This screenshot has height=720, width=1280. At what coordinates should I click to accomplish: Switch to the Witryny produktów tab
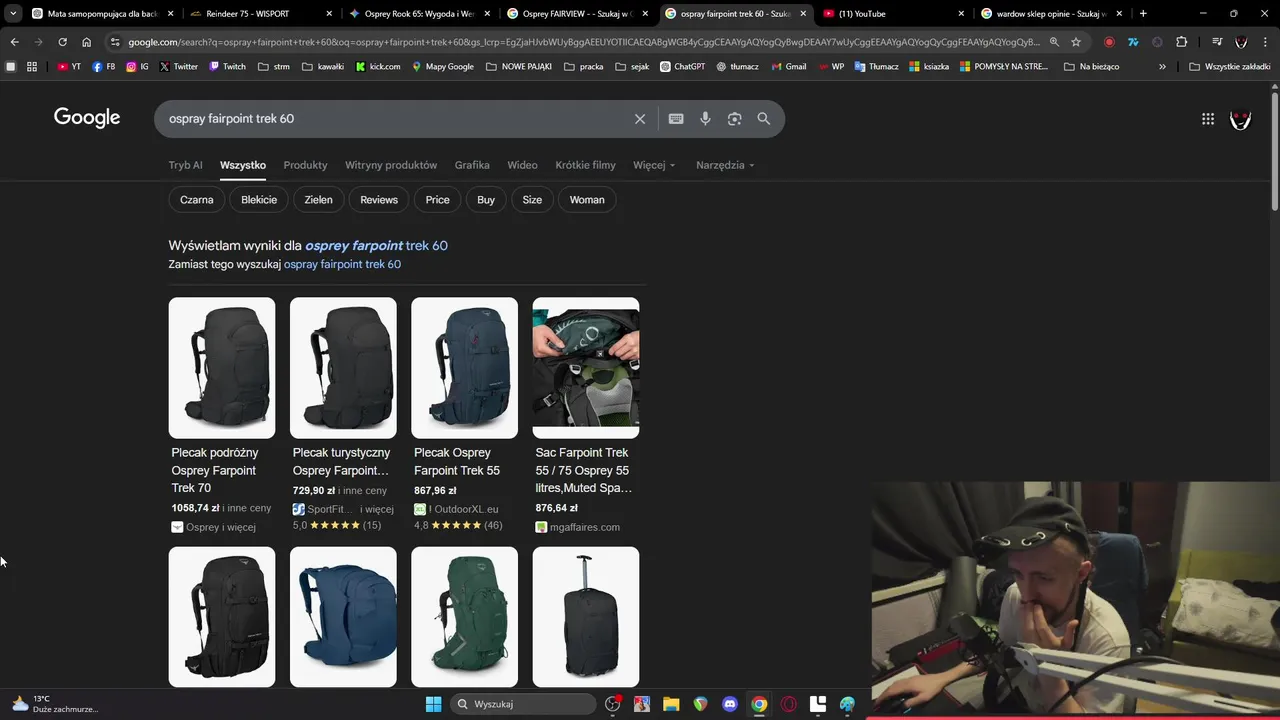coord(391,165)
